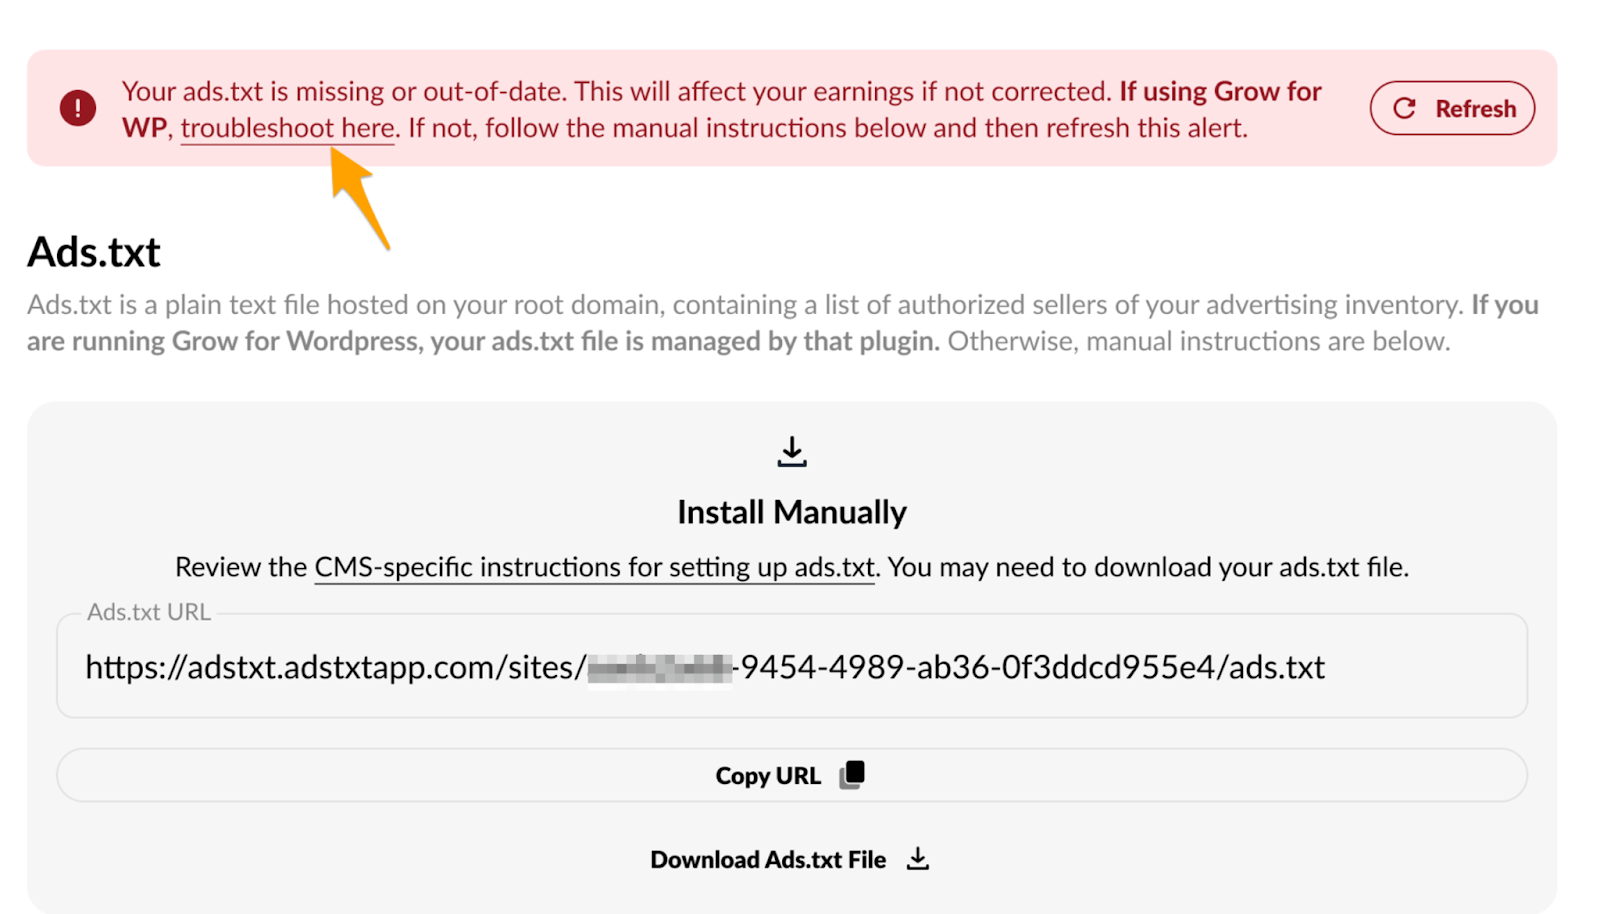1600x914 pixels.
Task: Click the Copy URL button
Action: (x=790, y=774)
